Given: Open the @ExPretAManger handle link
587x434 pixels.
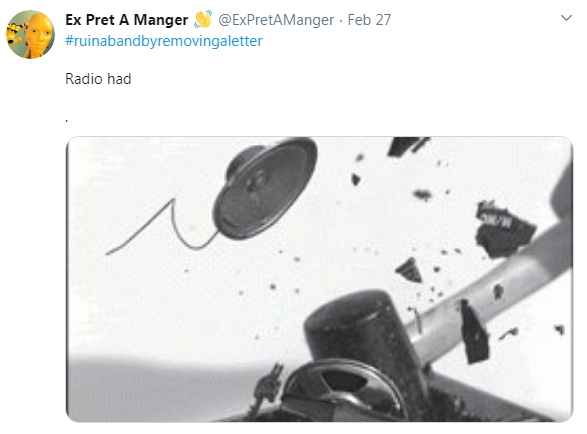Looking at the screenshot, I should click(x=276, y=20).
